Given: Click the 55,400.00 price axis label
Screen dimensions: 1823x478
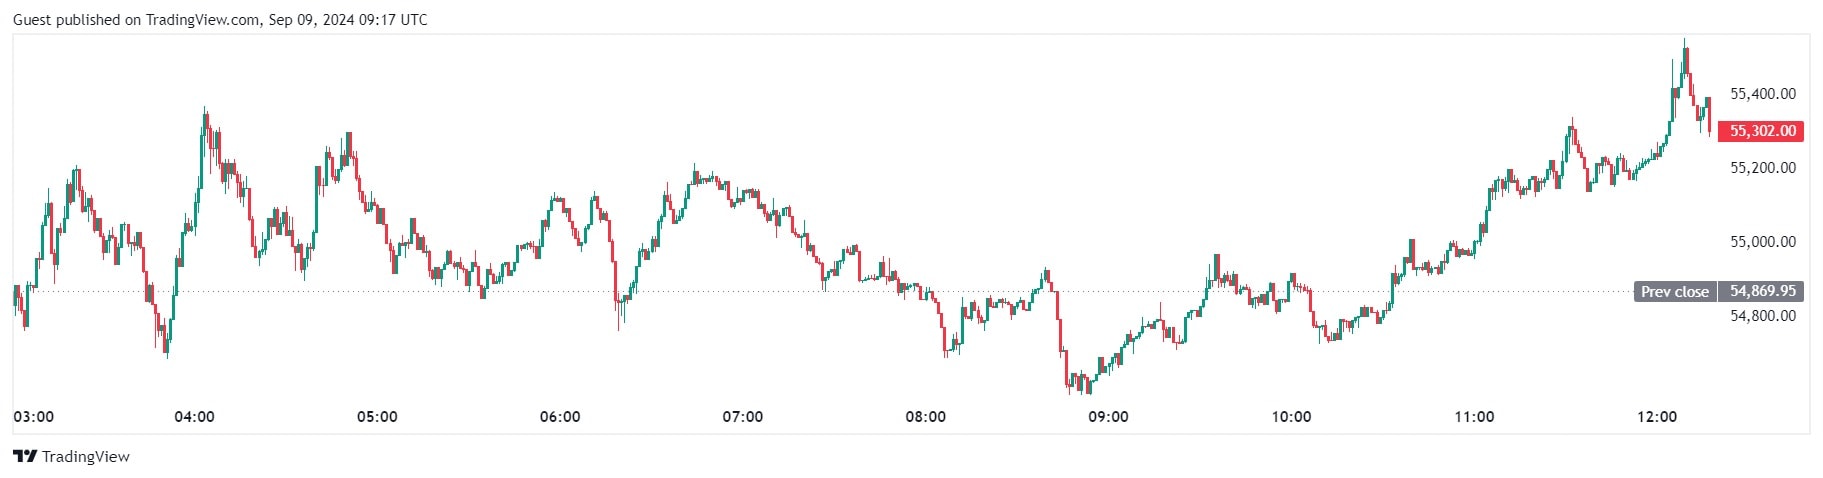Looking at the screenshot, I should pyautogui.click(x=1762, y=94).
